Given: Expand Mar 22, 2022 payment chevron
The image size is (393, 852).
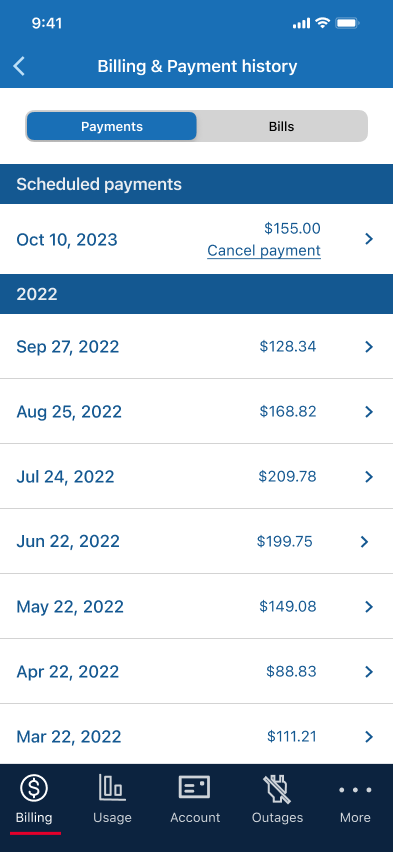Looking at the screenshot, I should pyautogui.click(x=369, y=736).
